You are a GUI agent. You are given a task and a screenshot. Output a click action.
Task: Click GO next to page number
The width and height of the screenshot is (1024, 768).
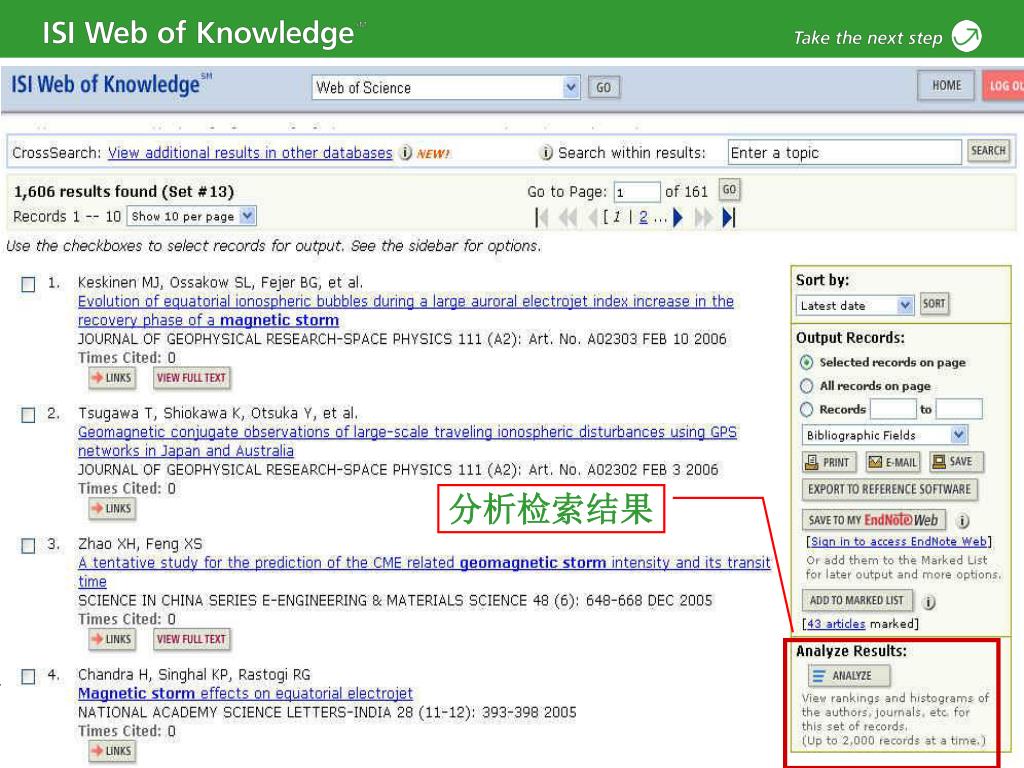click(729, 190)
